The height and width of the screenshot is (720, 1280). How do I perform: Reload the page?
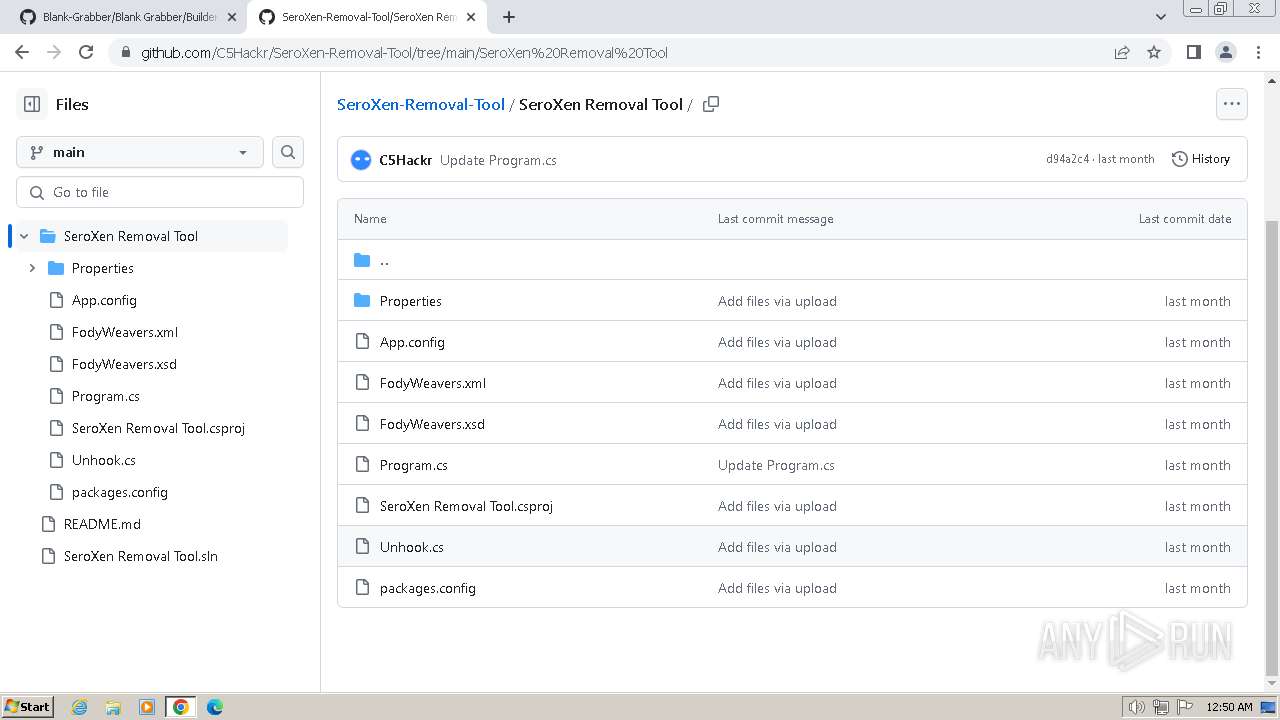[86, 52]
